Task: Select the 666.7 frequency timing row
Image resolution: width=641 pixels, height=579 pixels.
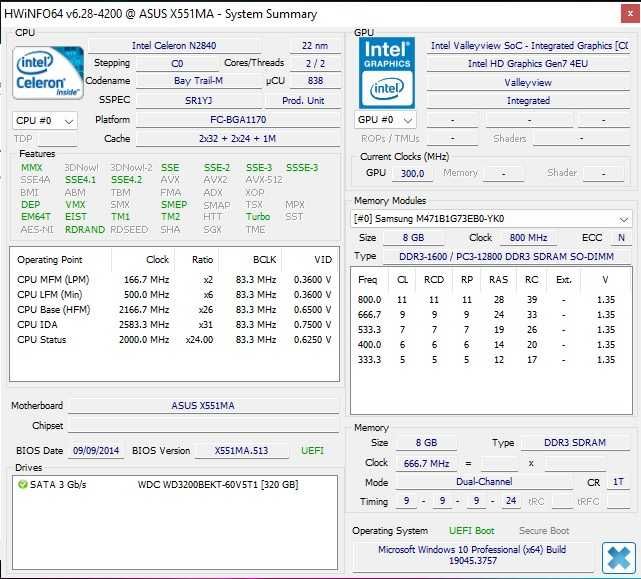Action: tap(490, 315)
